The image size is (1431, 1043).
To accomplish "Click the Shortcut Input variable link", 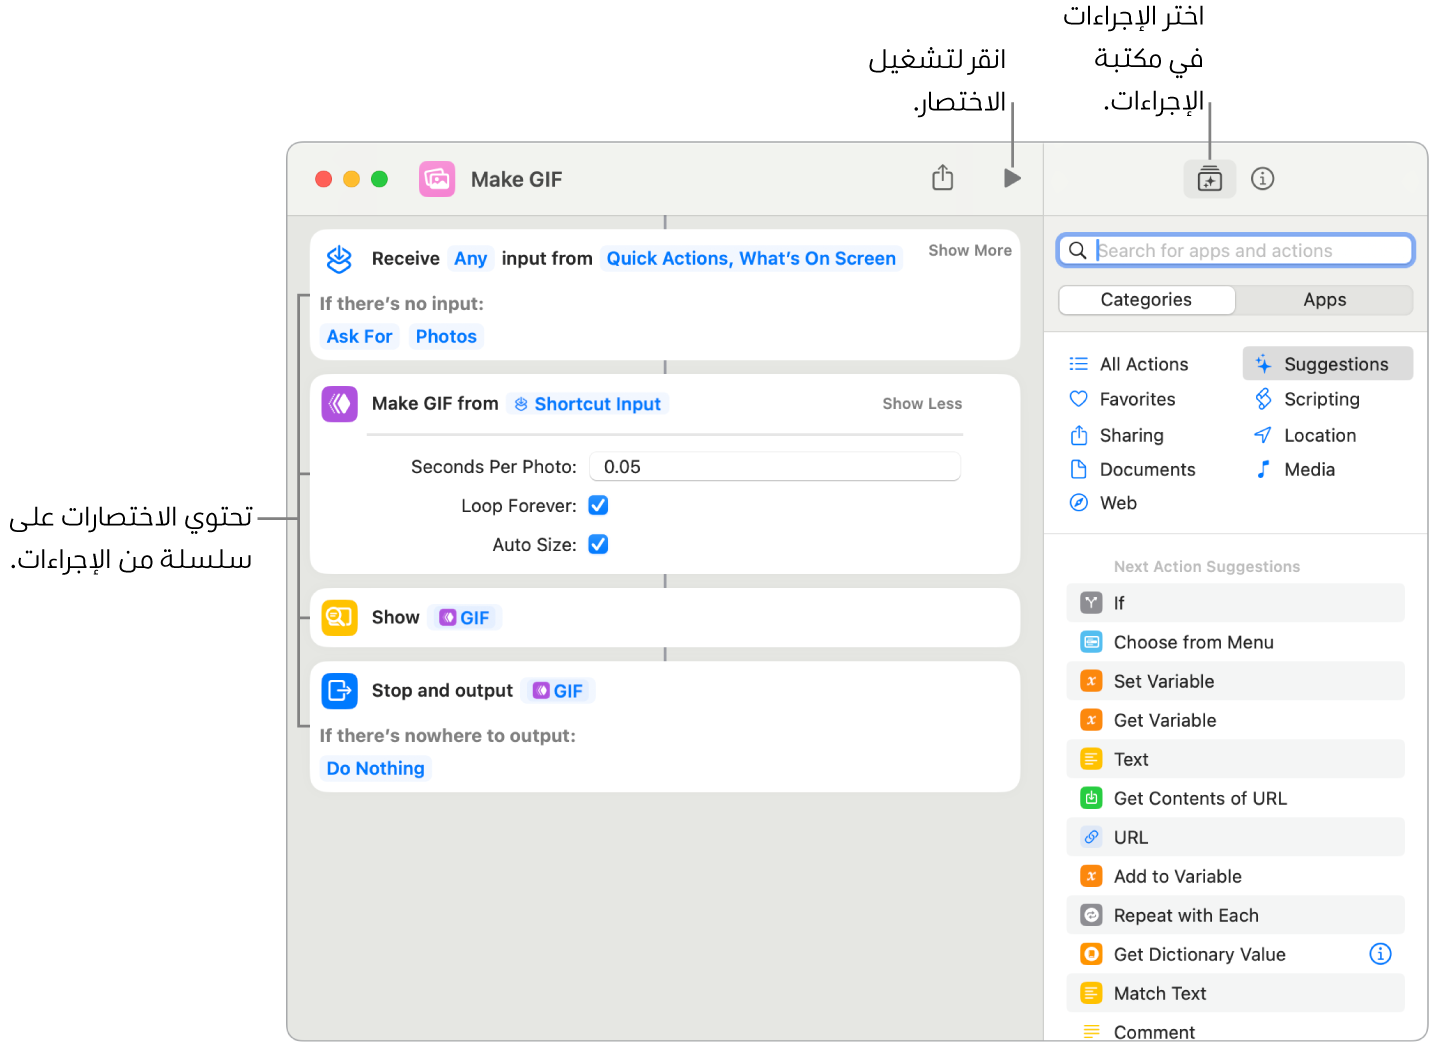I will tap(587, 403).
